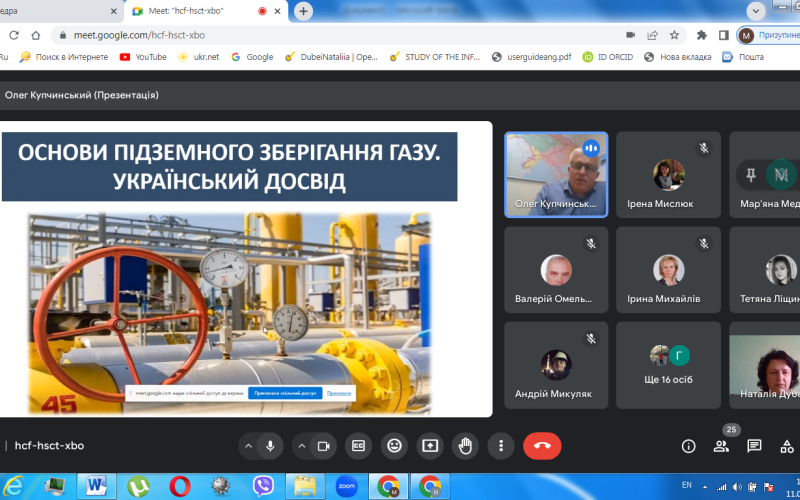
Task: Open uTorrent from taskbar
Action: pyautogui.click(x=138, y=486)
